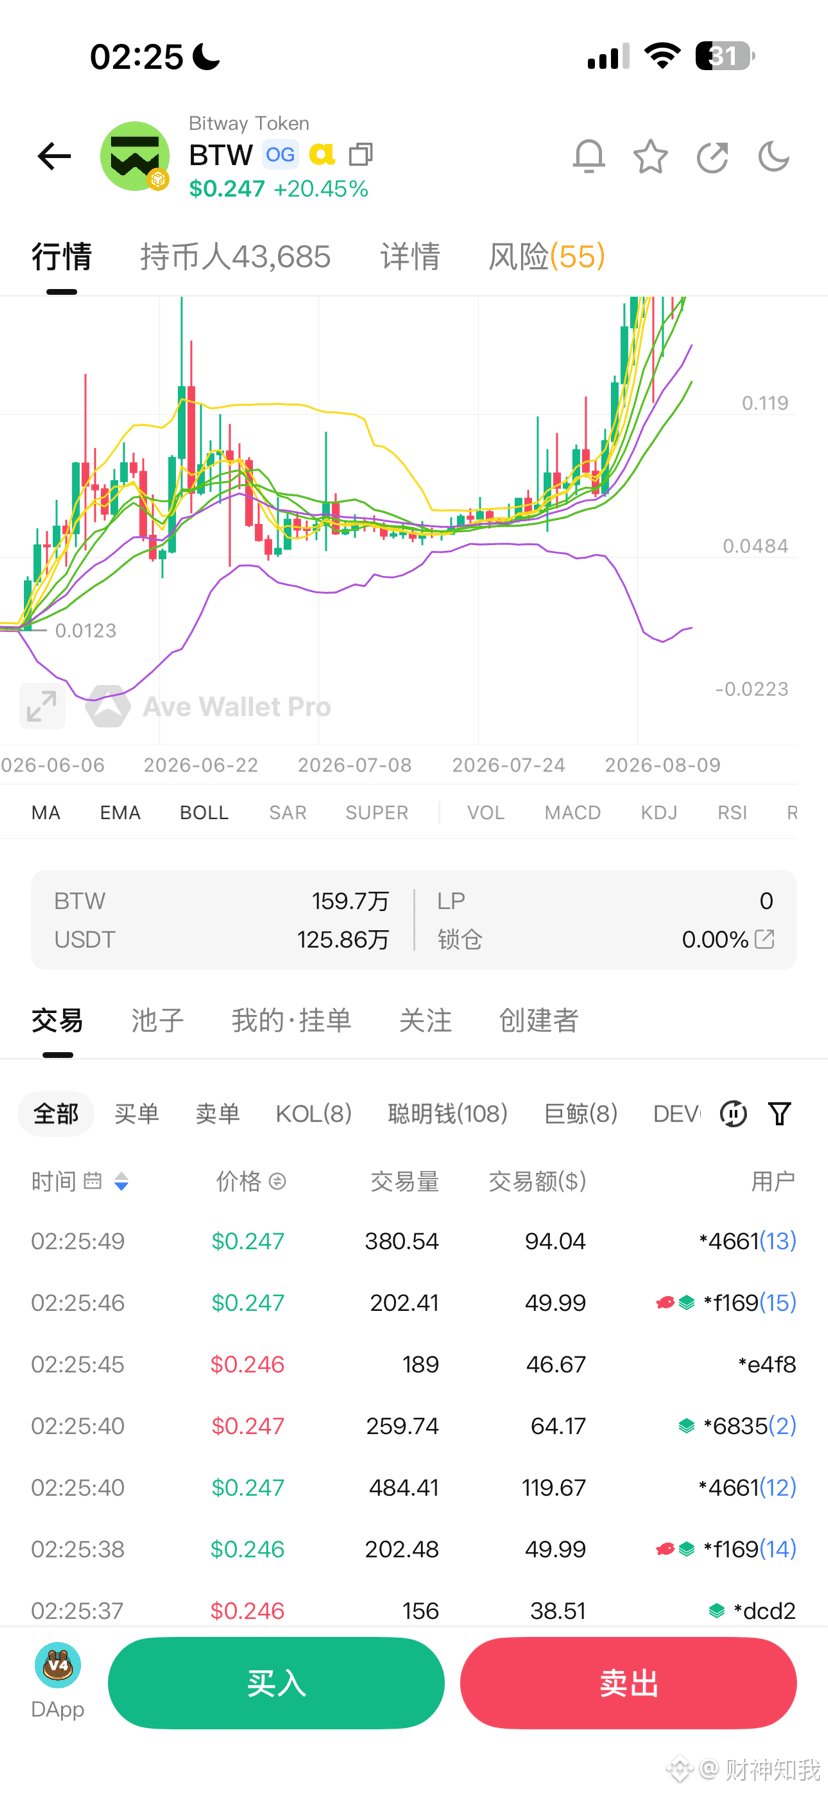Screen dimensions: 828x1795
Task: Open the 创建者 tab
Action: pos(539,1020)
